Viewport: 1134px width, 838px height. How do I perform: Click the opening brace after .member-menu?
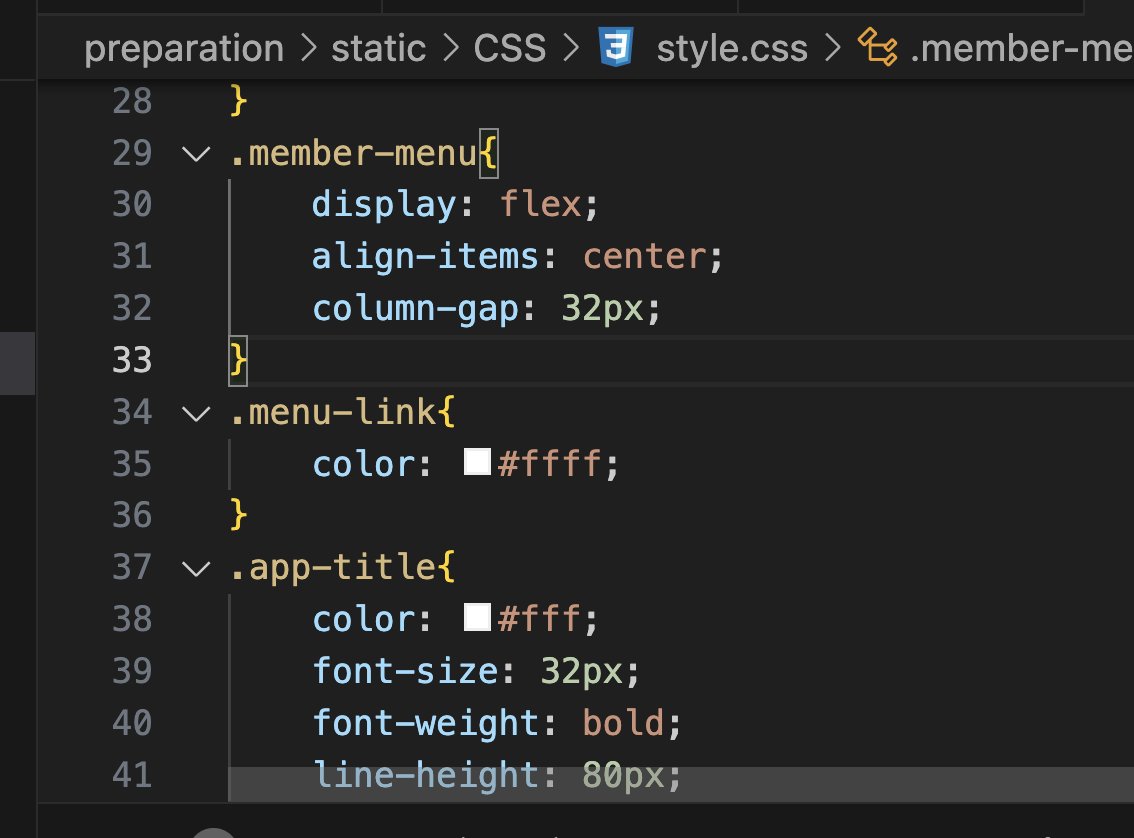[x=489, y=153]
